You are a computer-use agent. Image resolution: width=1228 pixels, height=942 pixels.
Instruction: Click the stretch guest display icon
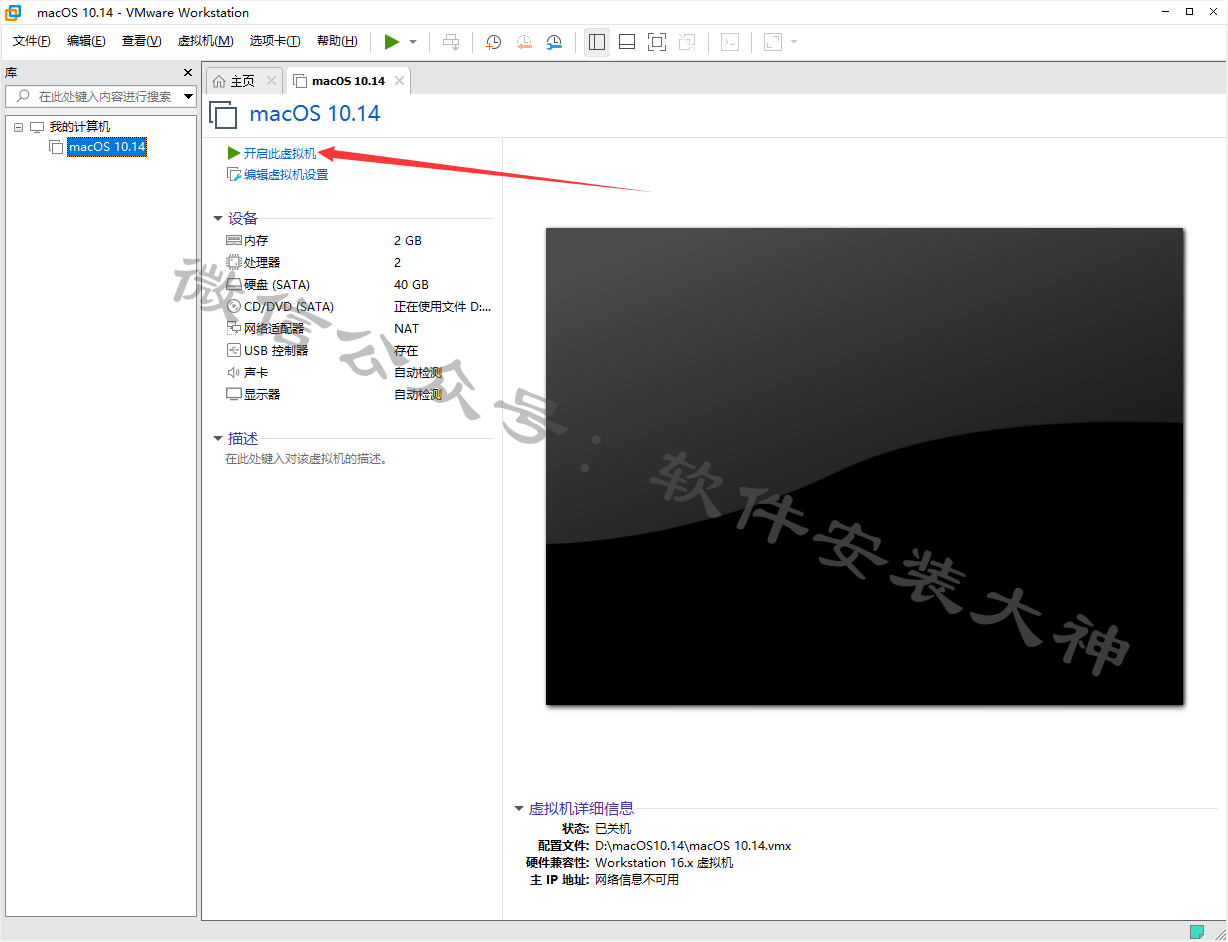coord(773,42)
